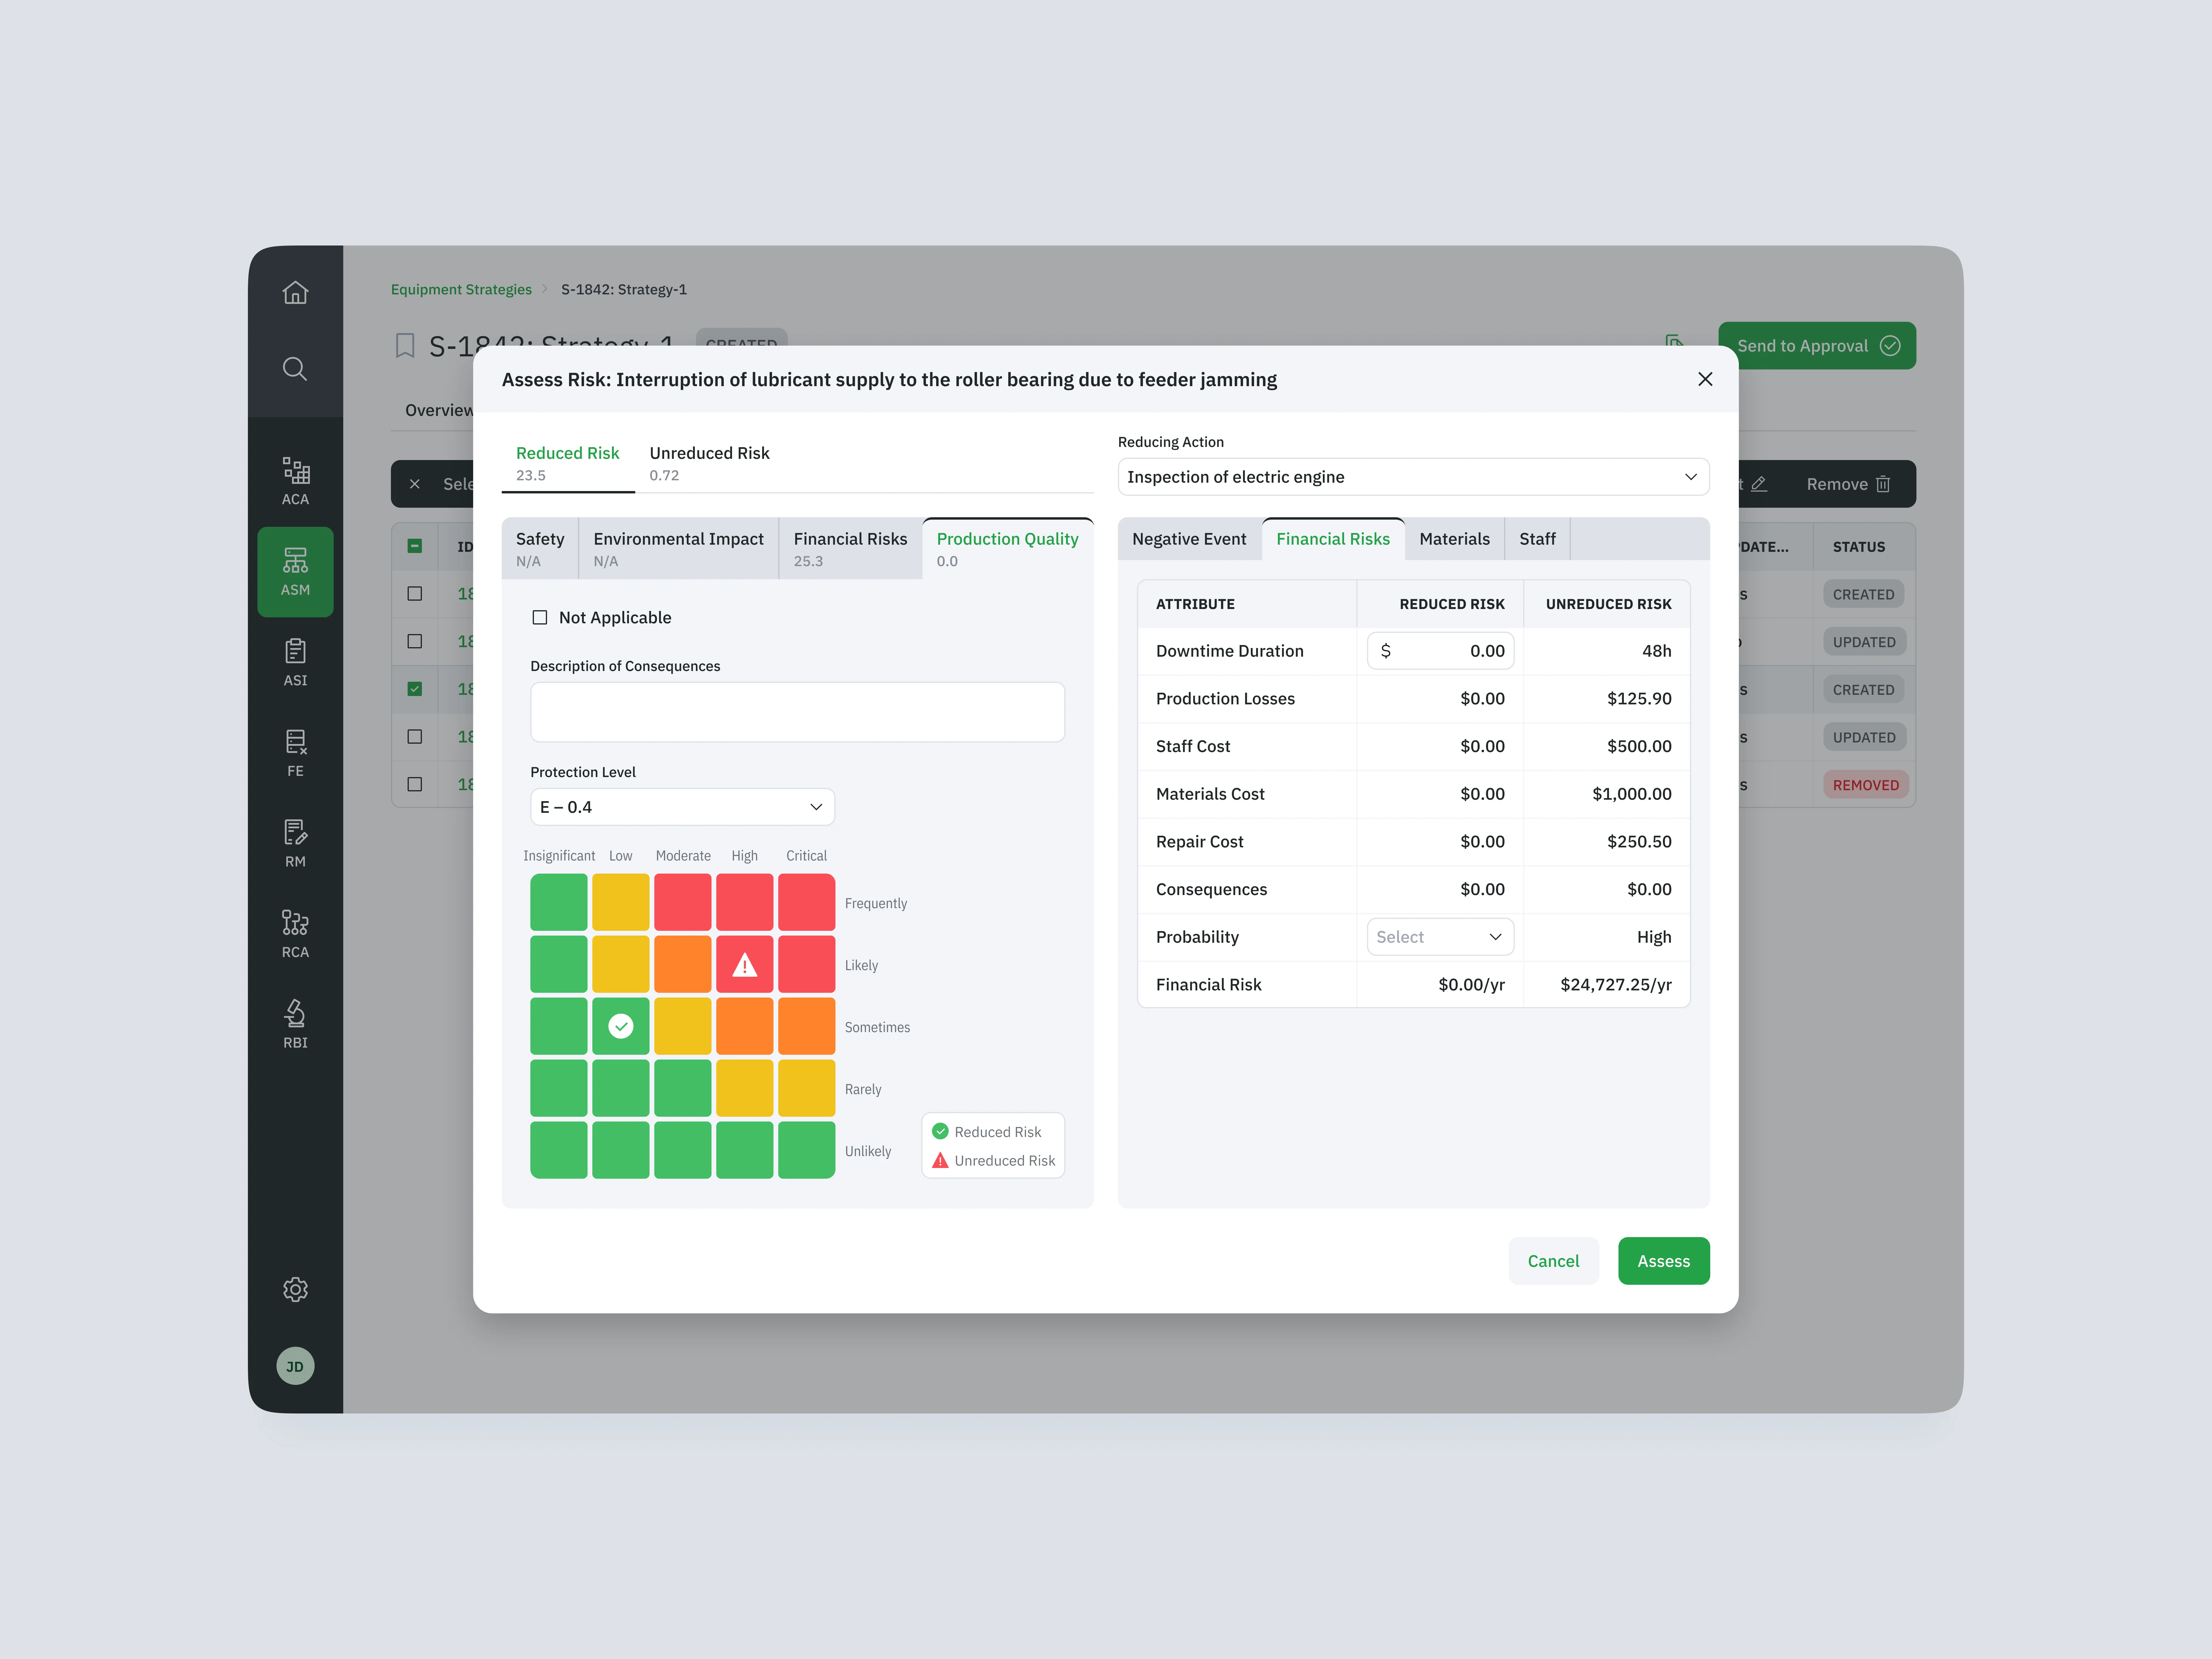Click Production Losses $125.90 value

tap(1639, 699)
